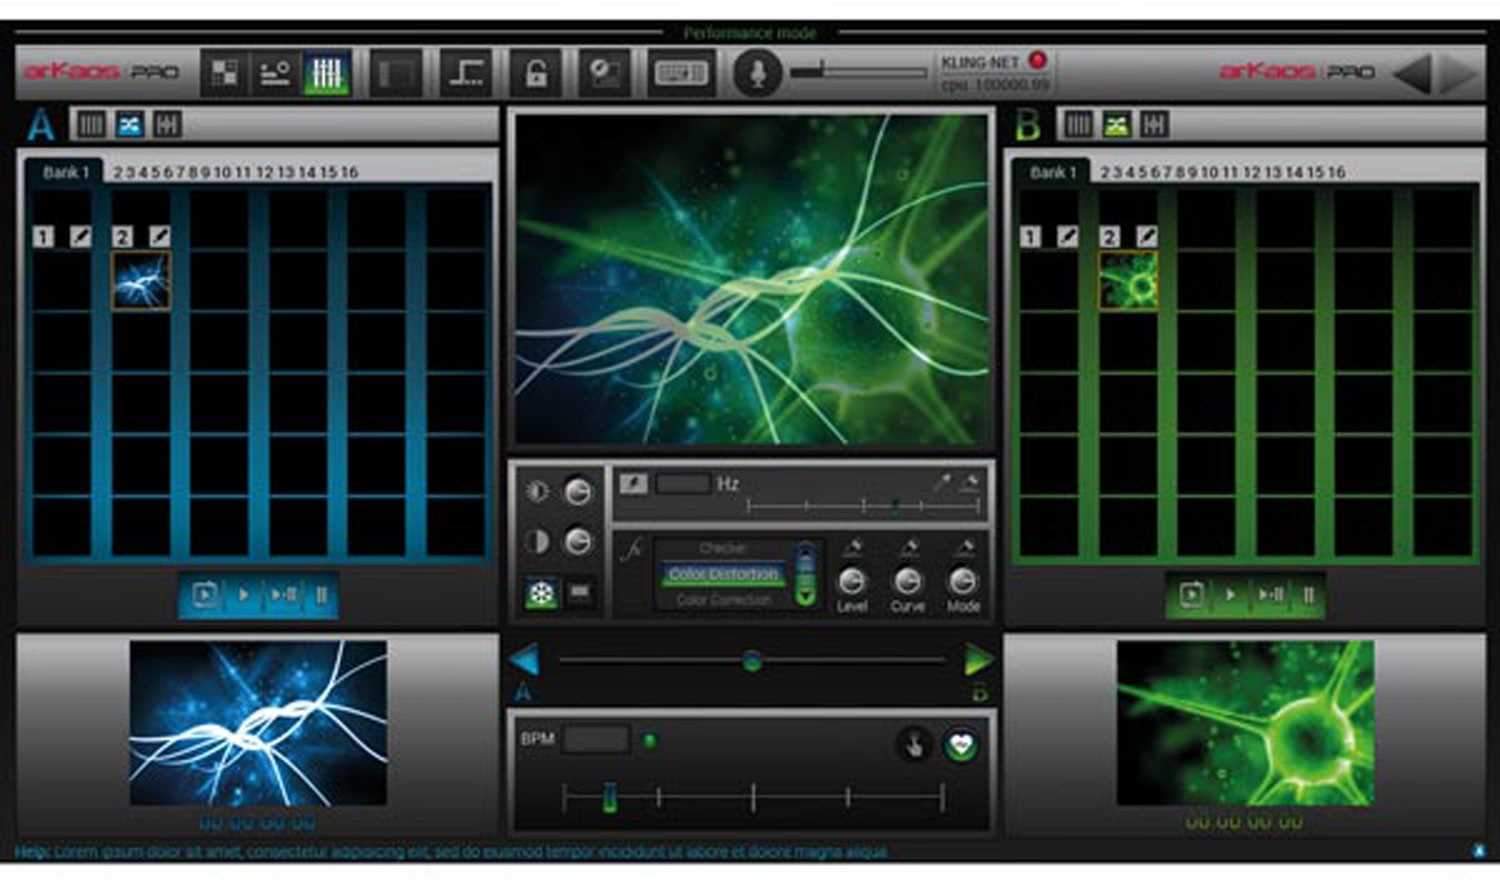Screen dimensions: 1500x880
Task: Click the unlocked padlock icon in toolbar
Action: 536,72
